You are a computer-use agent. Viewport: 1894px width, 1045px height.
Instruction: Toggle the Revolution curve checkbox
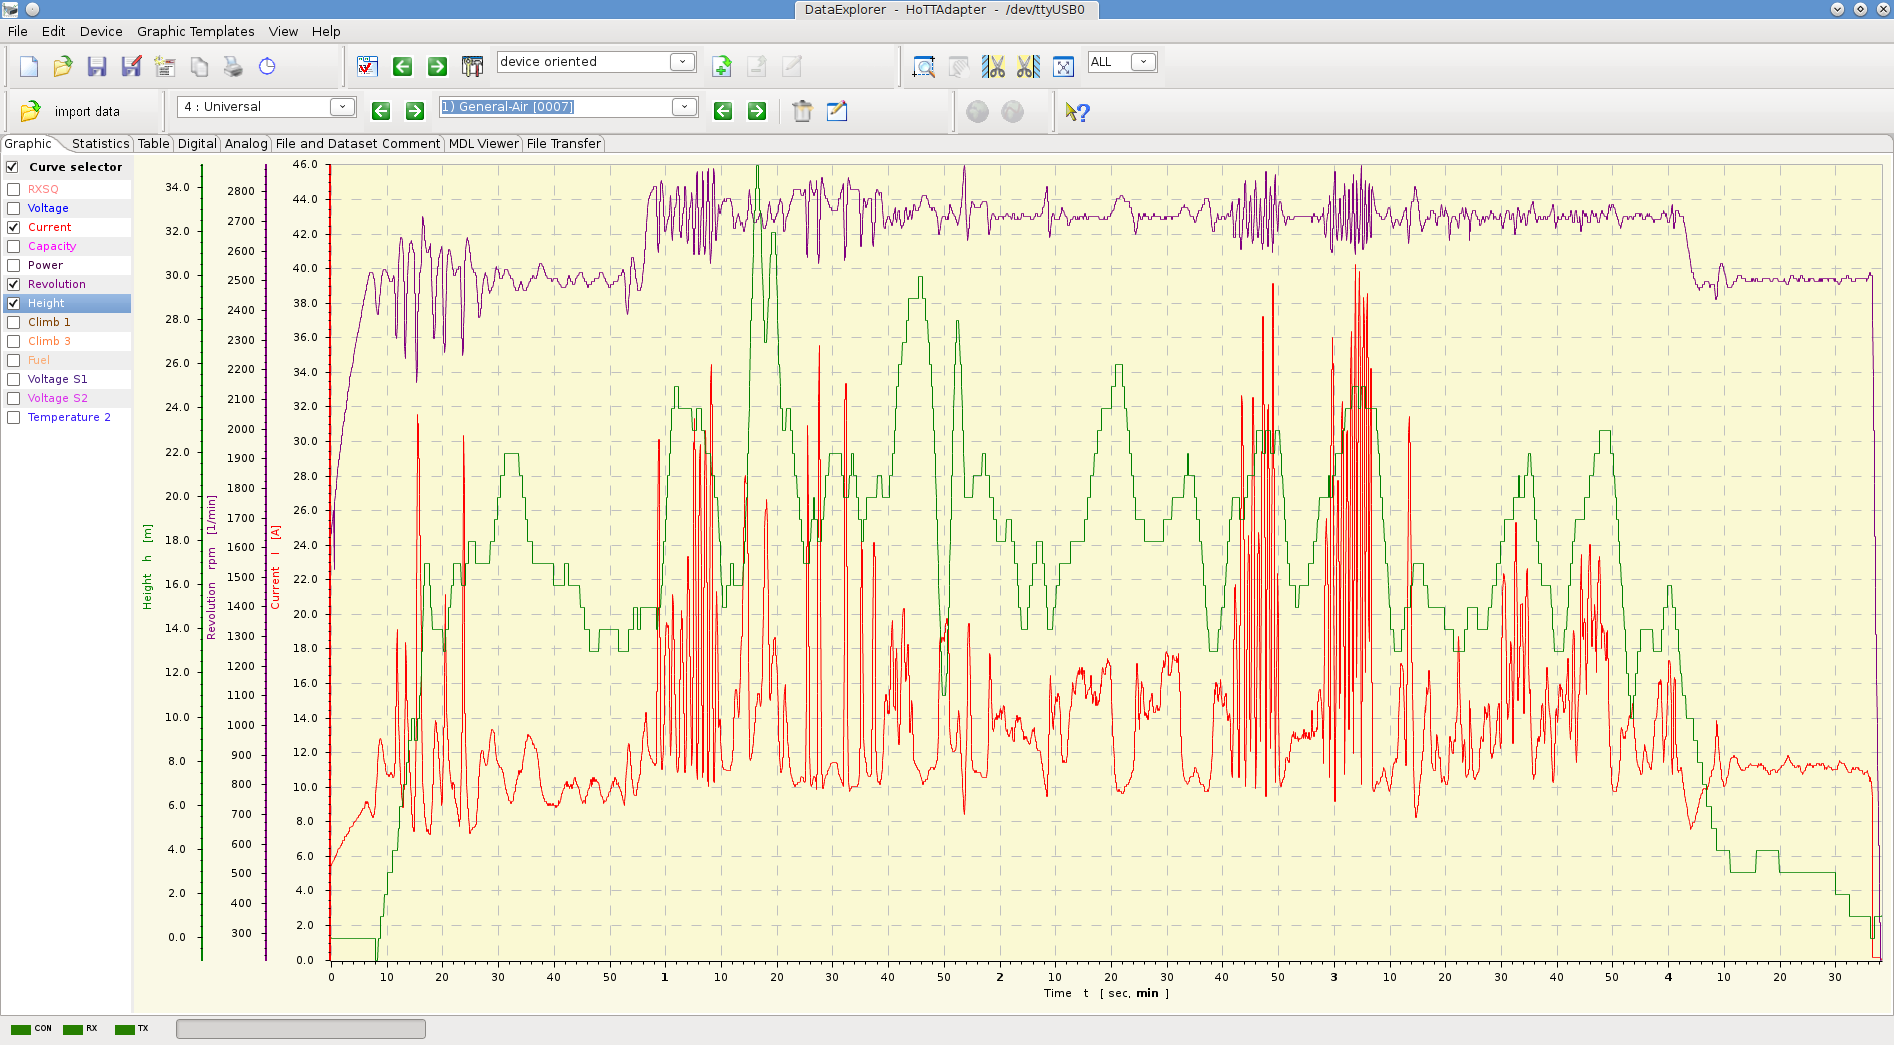(14, 284)
